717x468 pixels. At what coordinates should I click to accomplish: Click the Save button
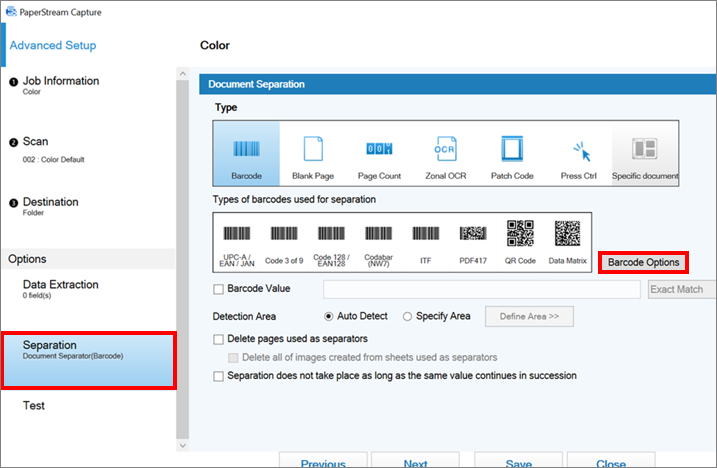click(x=519, y=461)
